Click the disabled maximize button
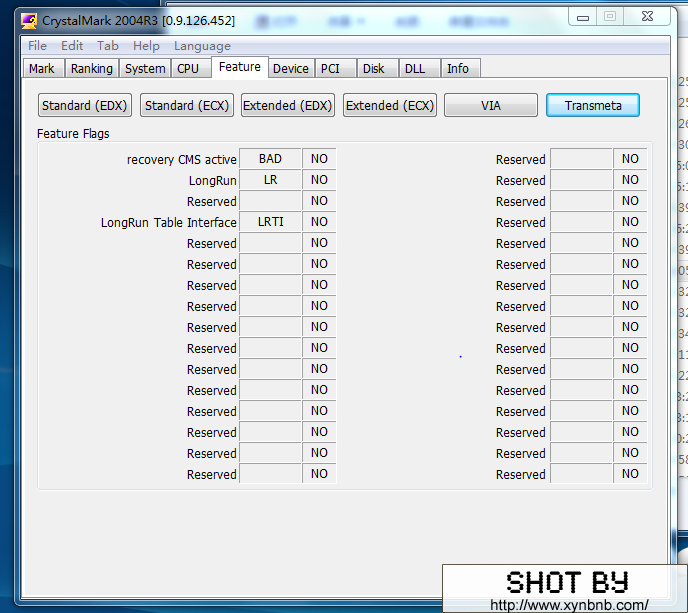This screenshot has width=688, height=613. [610, 17]
